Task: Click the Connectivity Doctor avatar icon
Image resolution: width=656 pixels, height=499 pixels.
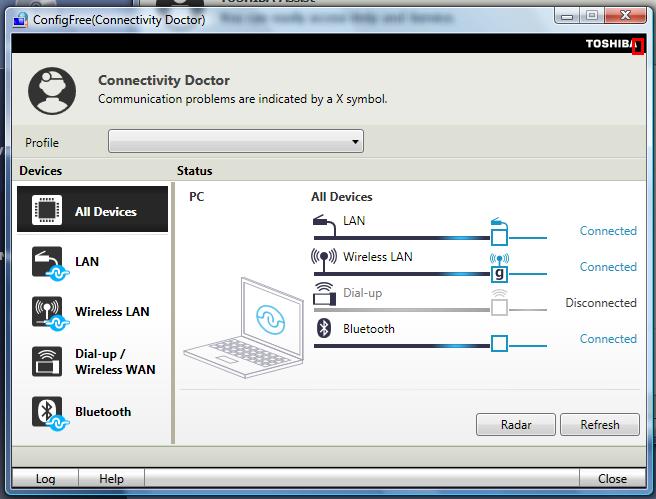Action: point(52,91)
